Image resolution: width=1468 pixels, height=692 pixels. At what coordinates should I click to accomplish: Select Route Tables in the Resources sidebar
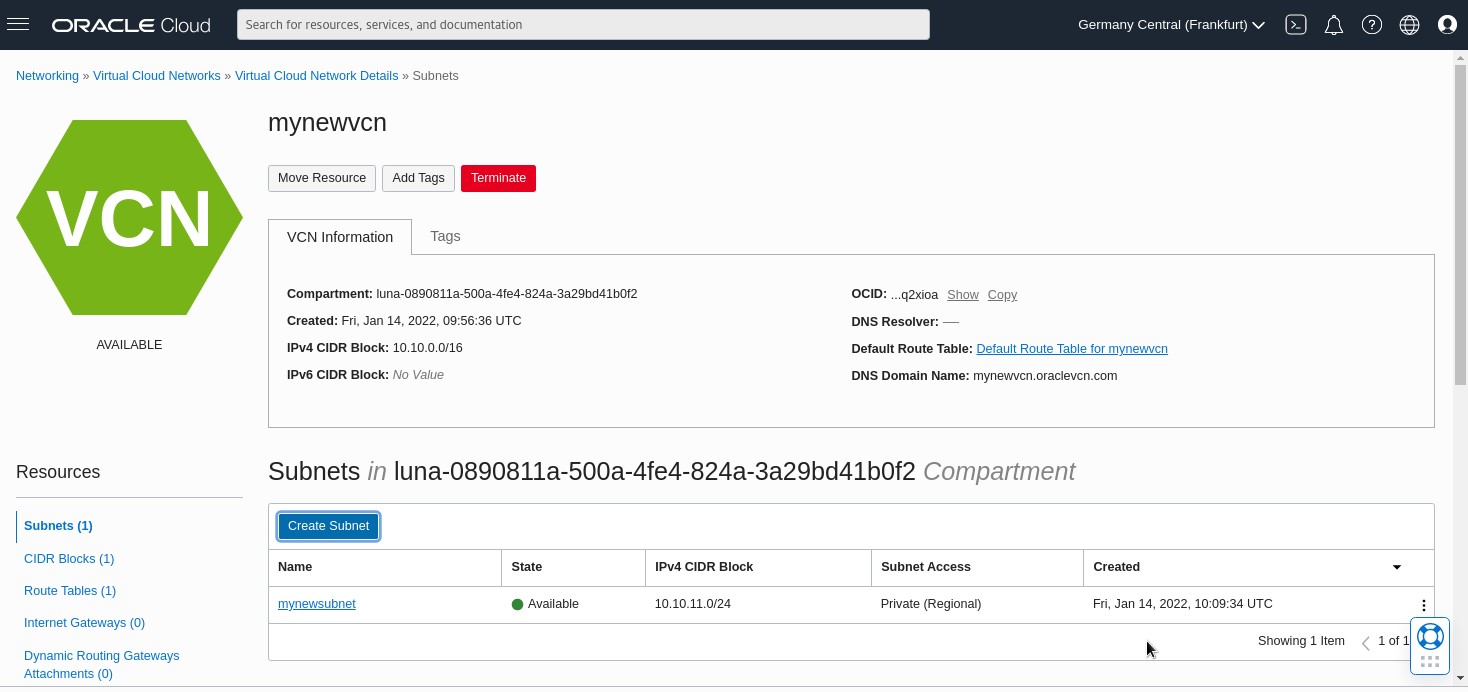70,590
